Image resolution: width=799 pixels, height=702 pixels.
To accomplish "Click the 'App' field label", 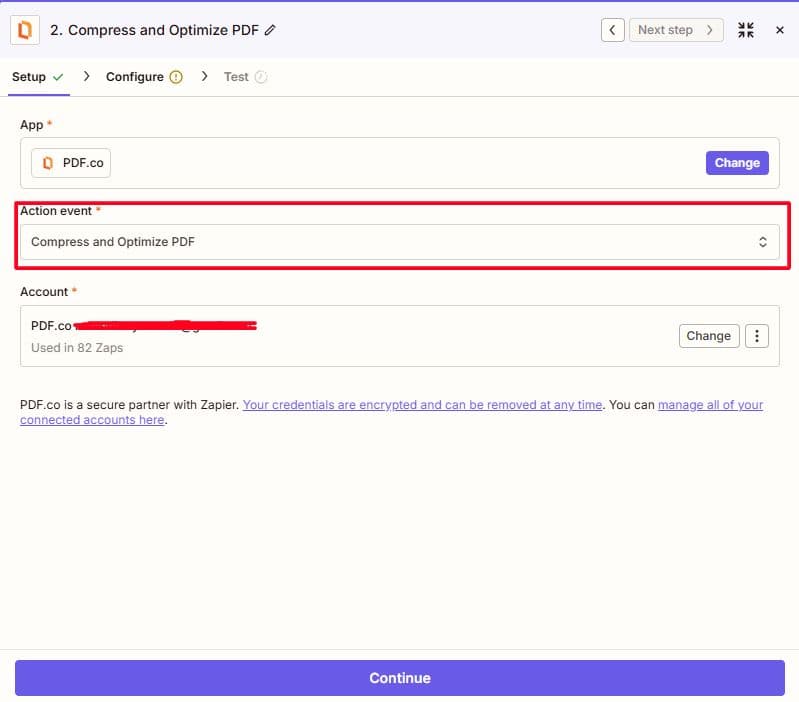I will [x=32, y=125].
